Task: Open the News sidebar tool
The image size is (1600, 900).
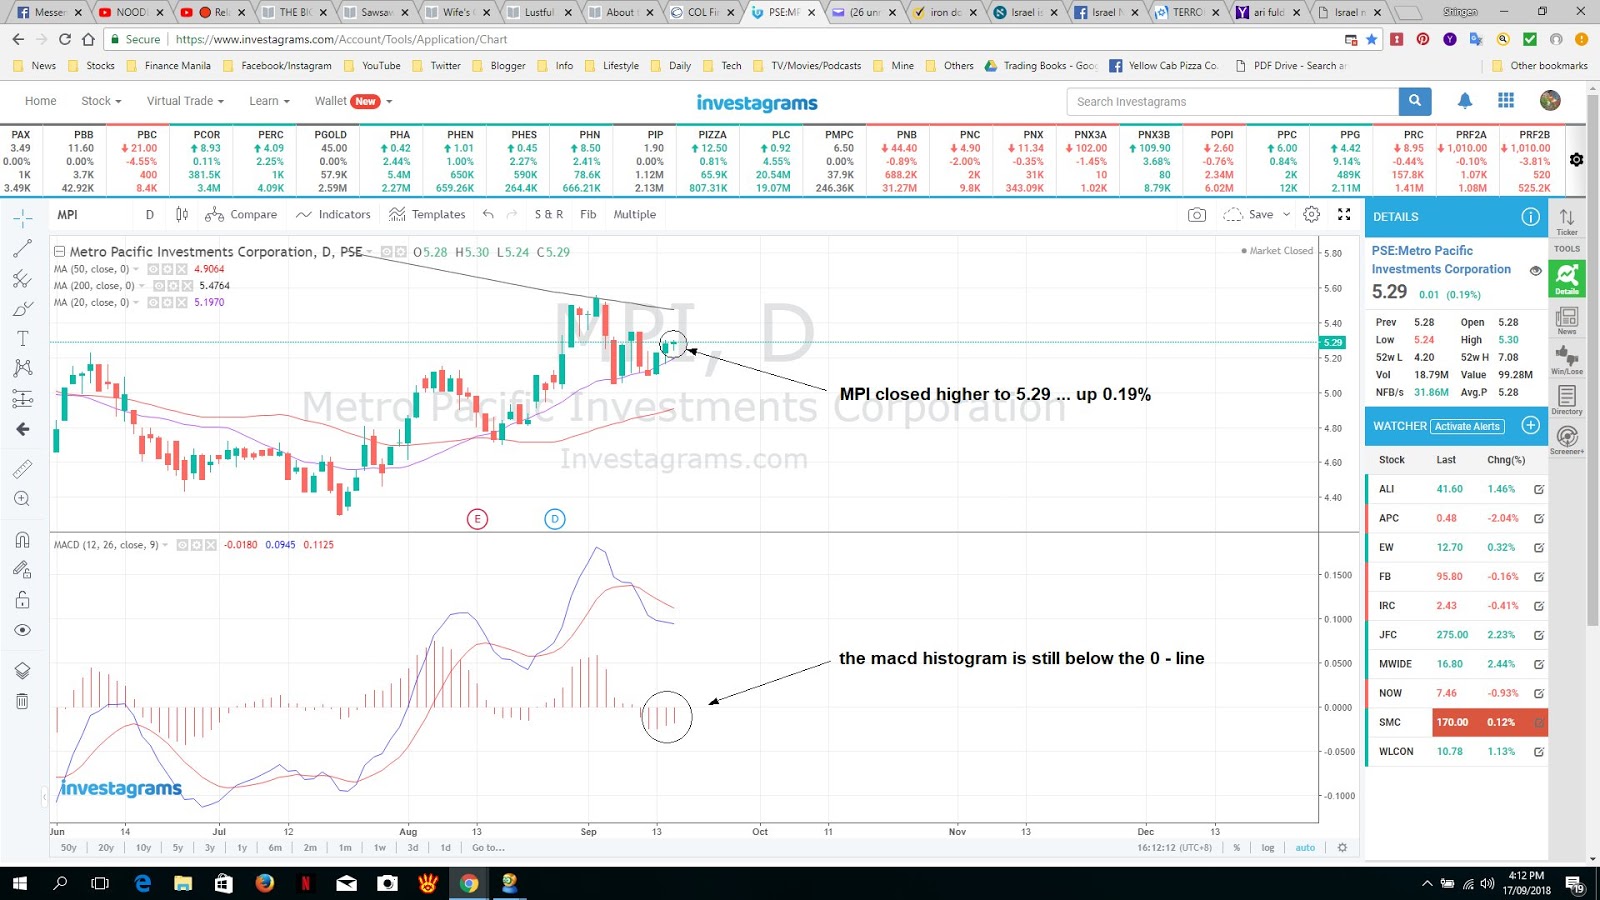Action: pos(1567,321)
